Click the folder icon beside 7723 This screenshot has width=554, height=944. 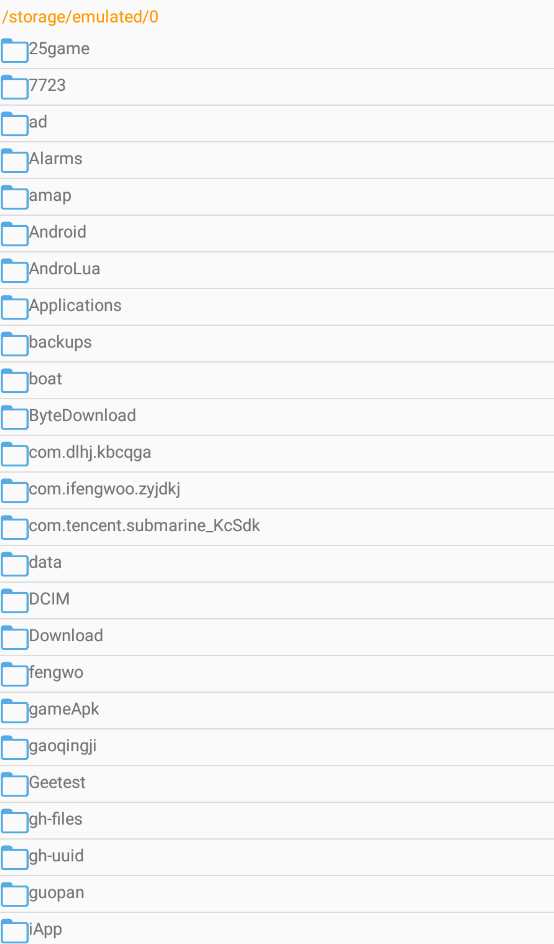click(x=14, y=87)
